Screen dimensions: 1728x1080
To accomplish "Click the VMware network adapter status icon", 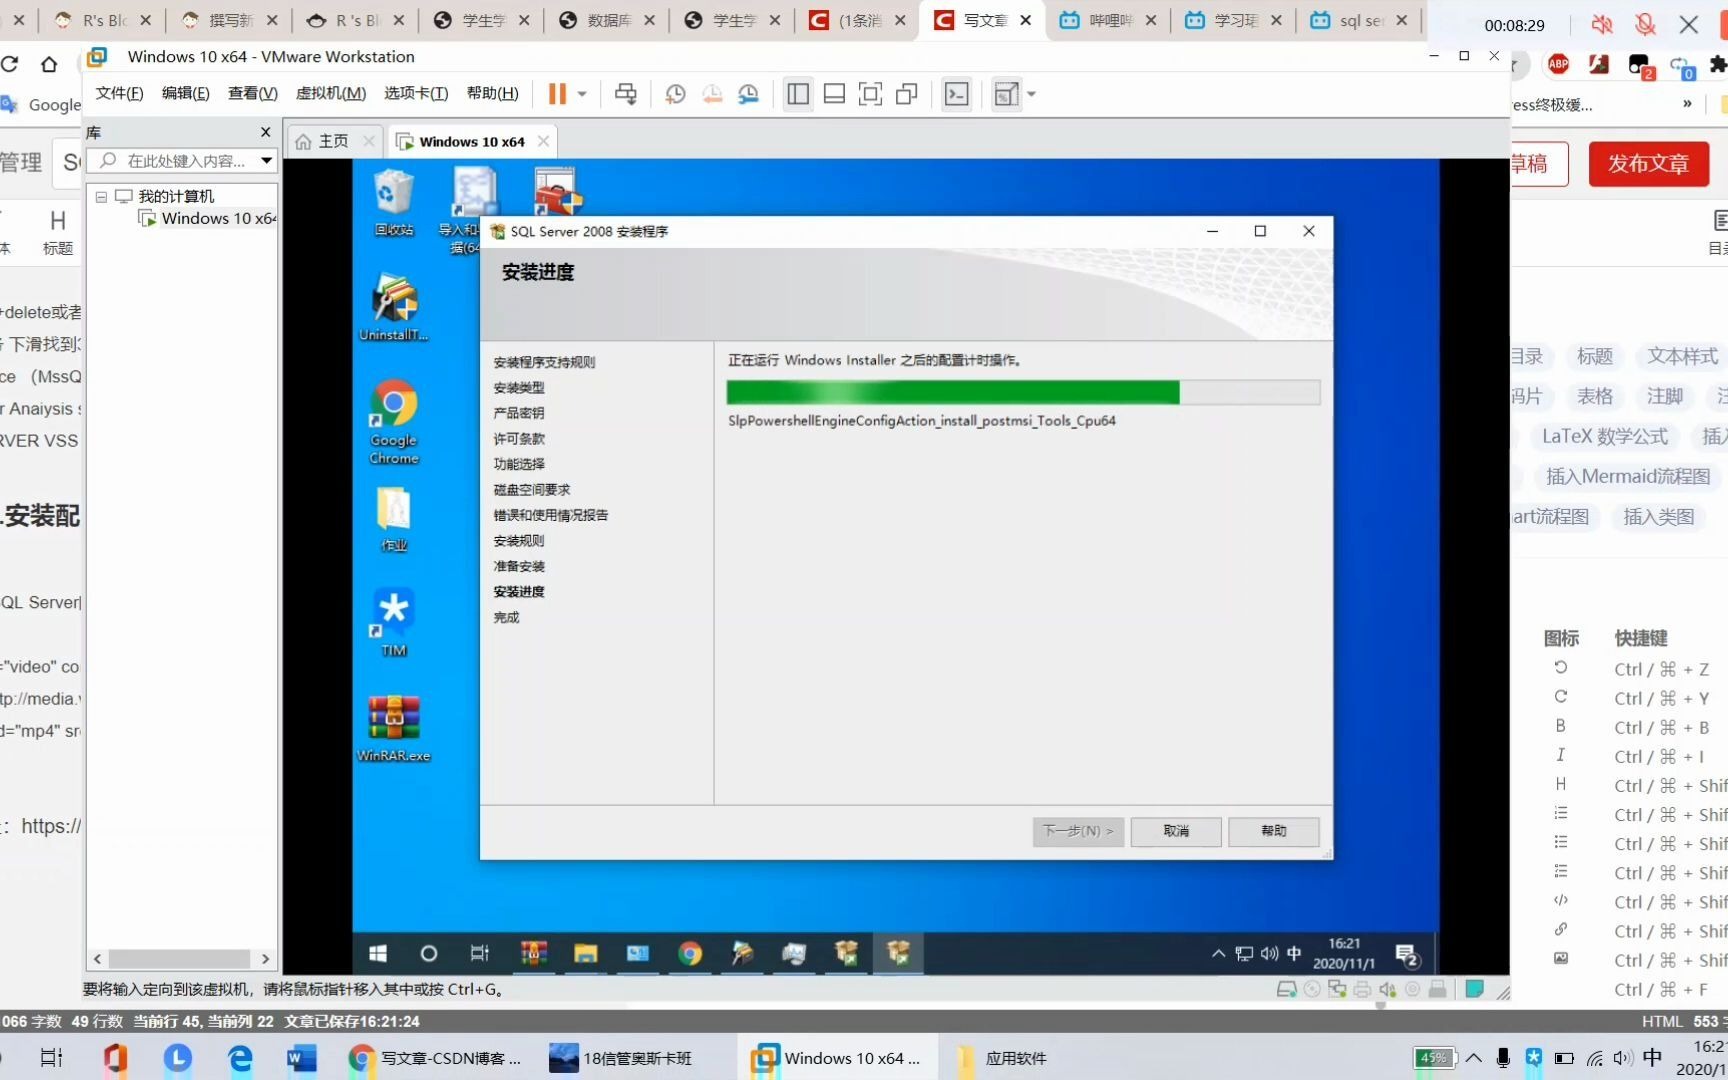I will coord(1337,989).
